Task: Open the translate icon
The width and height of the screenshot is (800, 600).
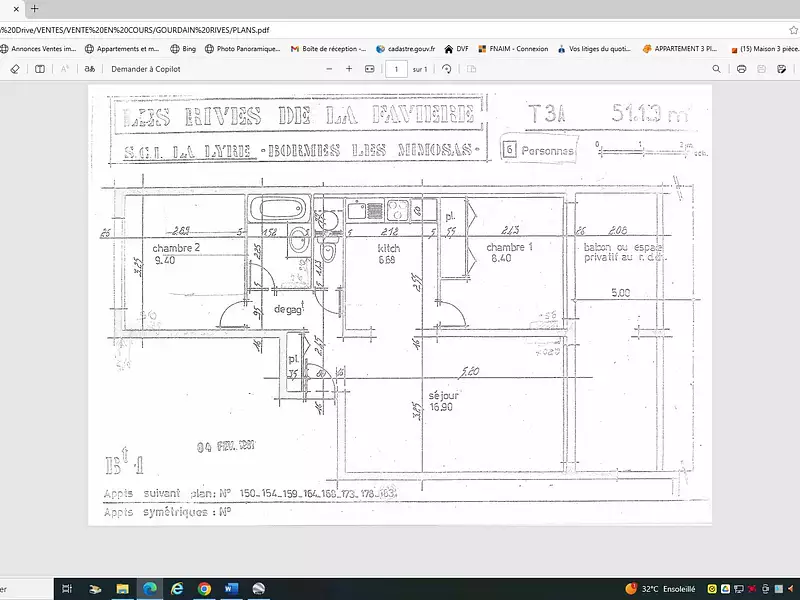Action: click(90, 69)
